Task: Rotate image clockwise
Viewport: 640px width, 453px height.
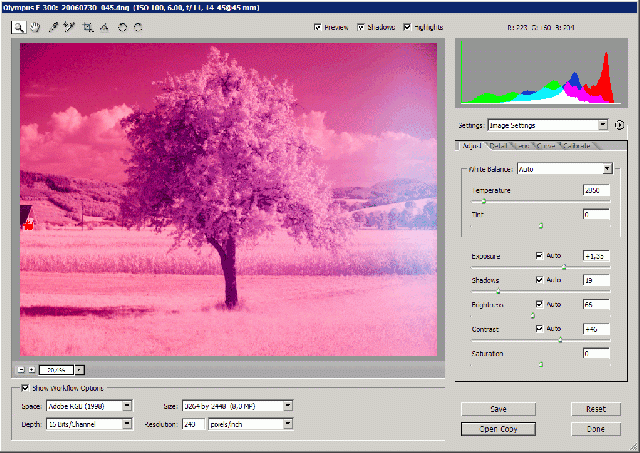Action: pos(137,27)
